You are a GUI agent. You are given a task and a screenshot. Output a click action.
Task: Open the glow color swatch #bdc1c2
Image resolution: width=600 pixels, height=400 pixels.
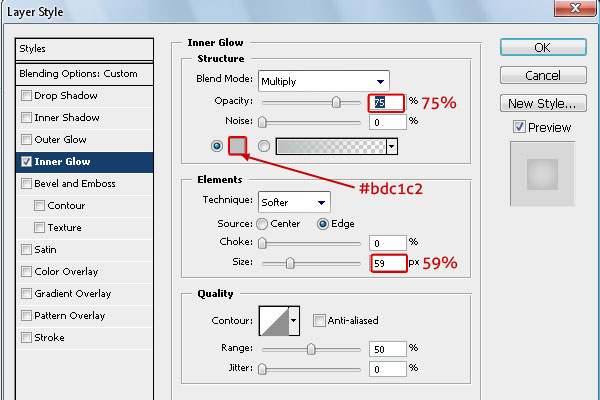(x=237, y=146)
